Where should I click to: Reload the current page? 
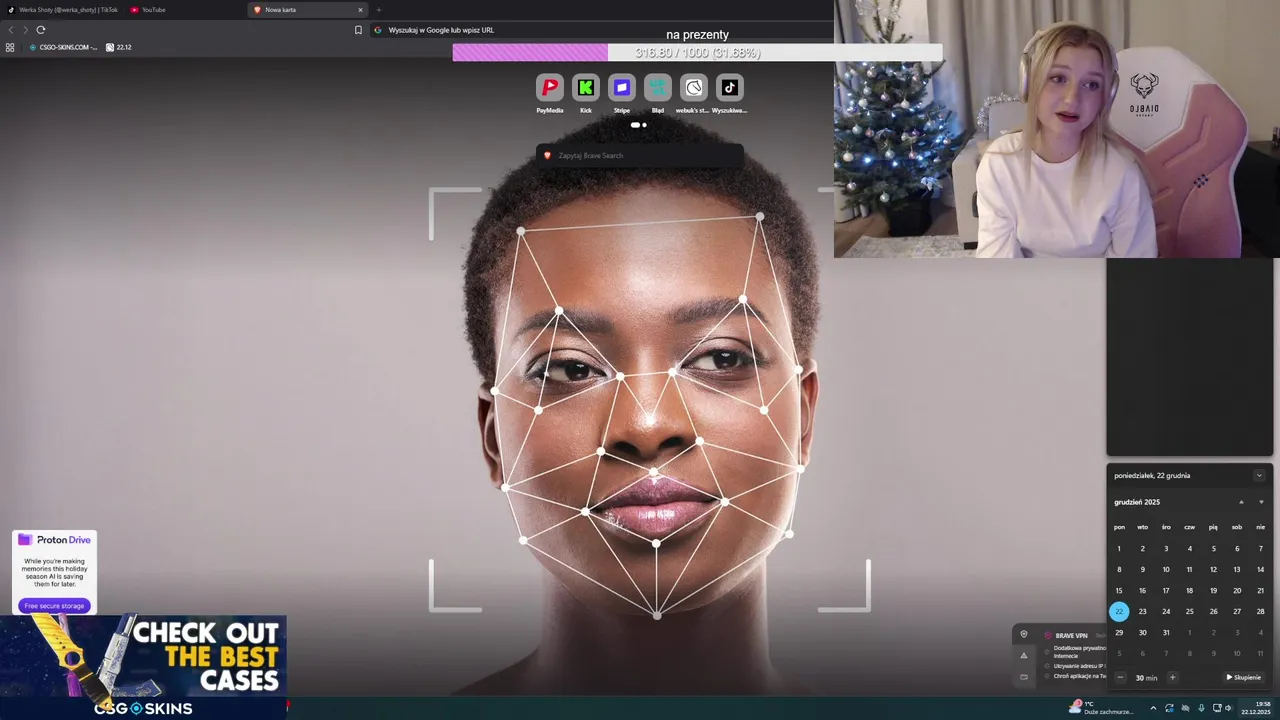(41, 30)
